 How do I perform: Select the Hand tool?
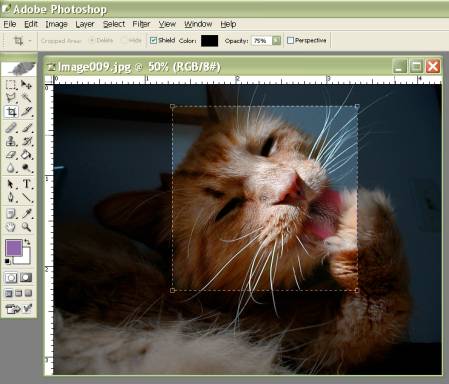(x=11, y=227)
